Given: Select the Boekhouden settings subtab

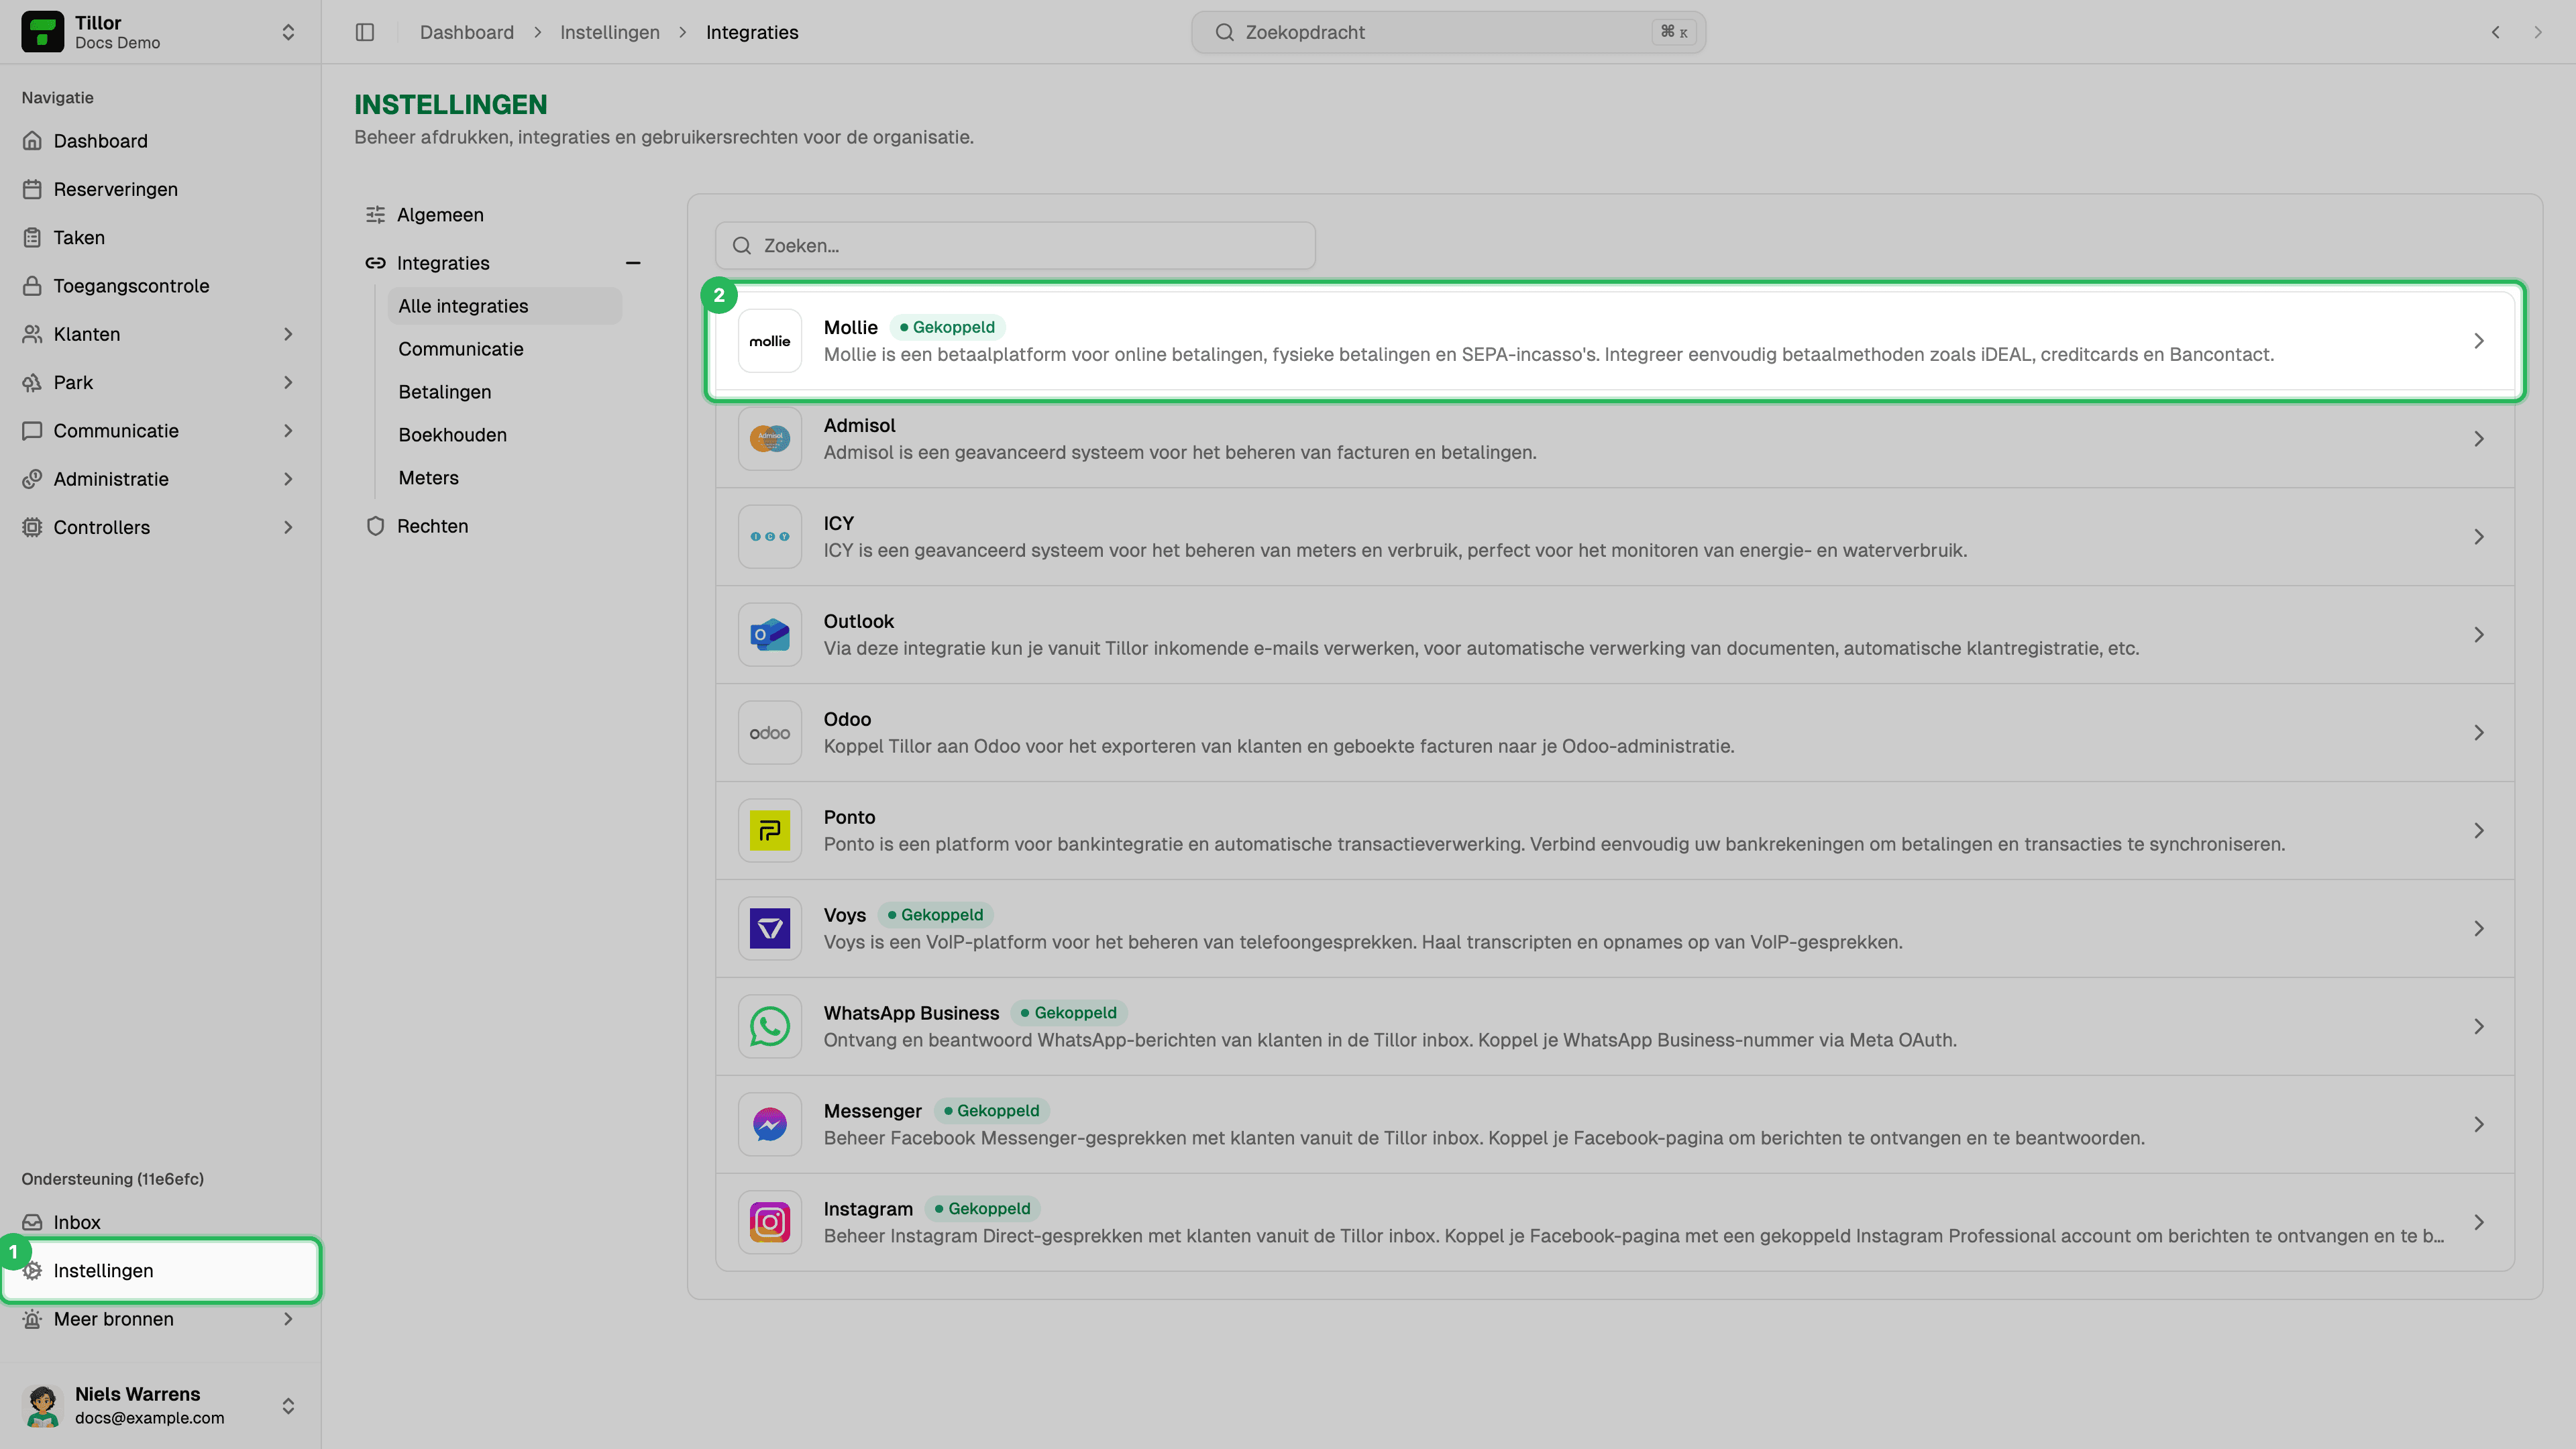Looking at the screenshot, I should click(504, 435).
